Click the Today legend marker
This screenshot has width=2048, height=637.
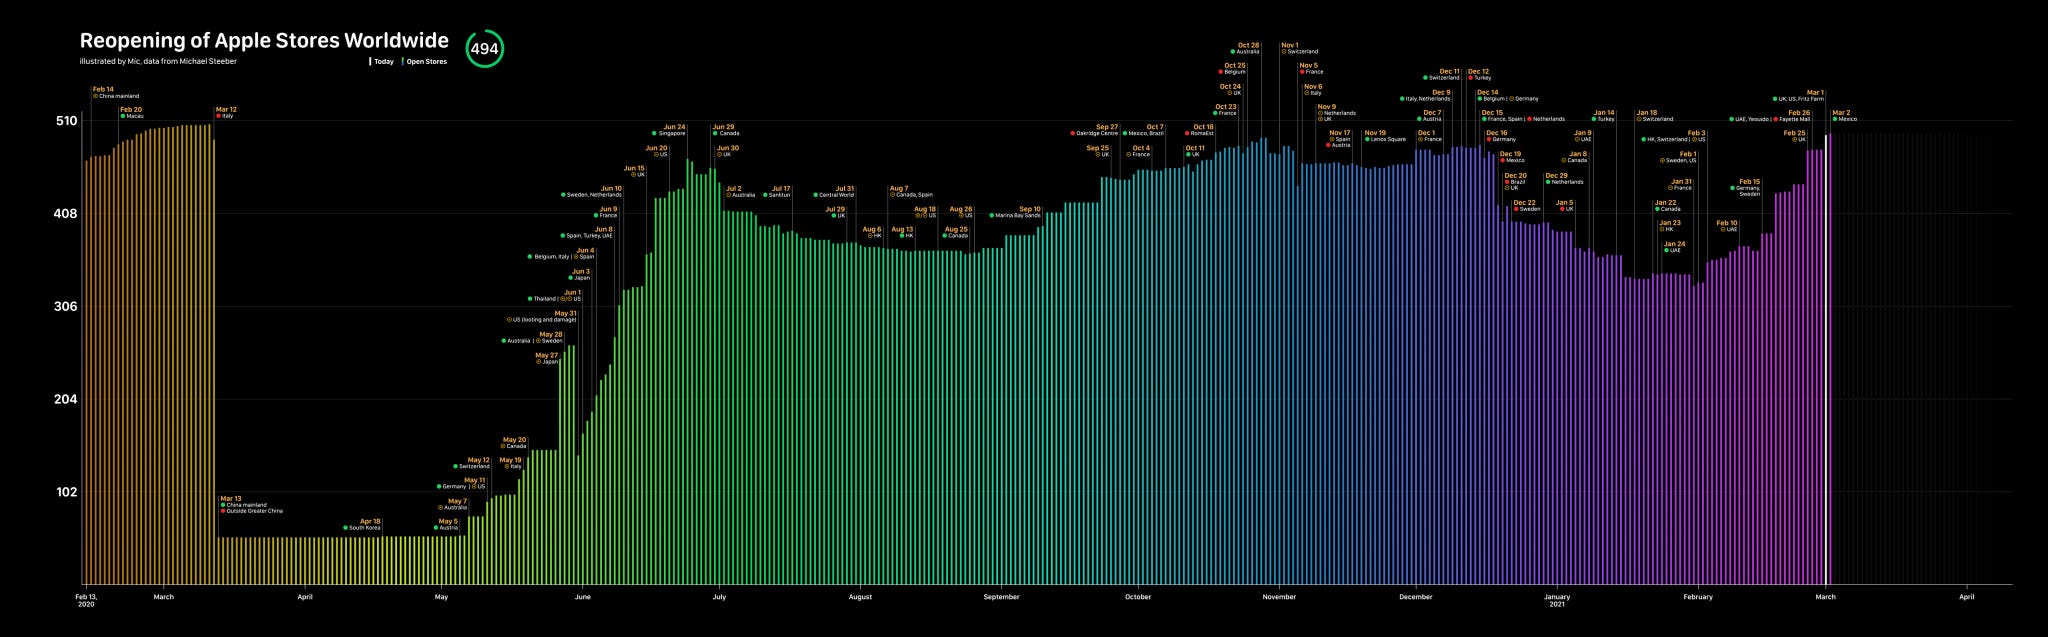(x=371, y=62)
